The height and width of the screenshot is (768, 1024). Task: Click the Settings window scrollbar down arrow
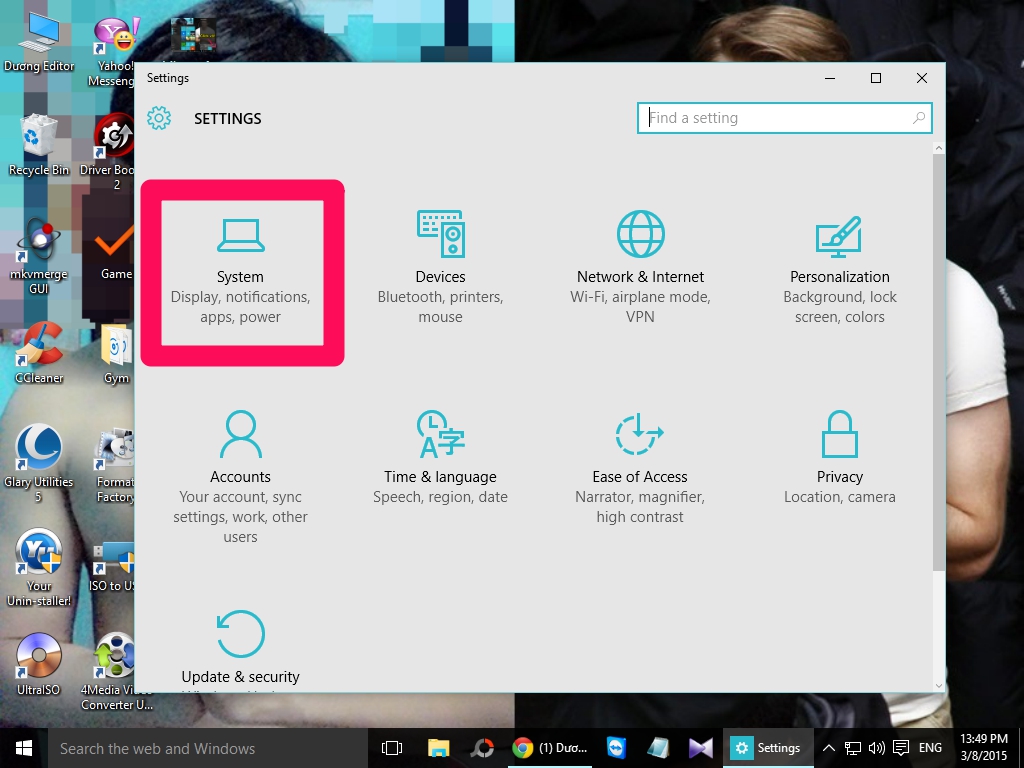coord(938,685)
